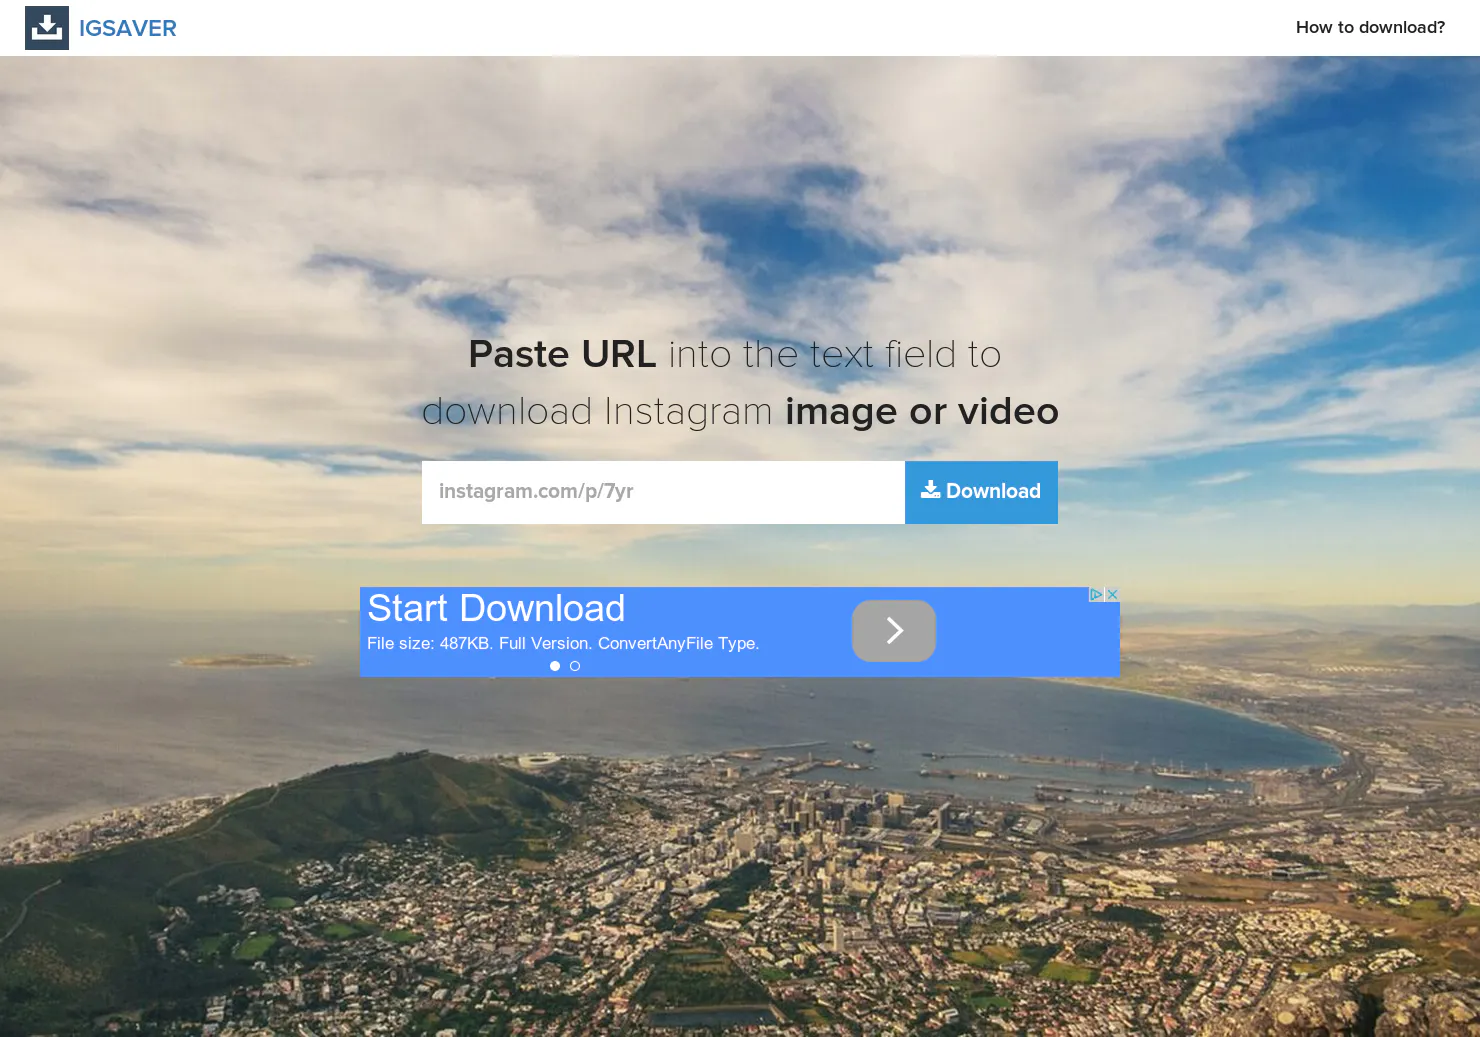The image size is (1480, 1037).
Task: Click the Start Download ad headline
Action: tap(496, 608)
